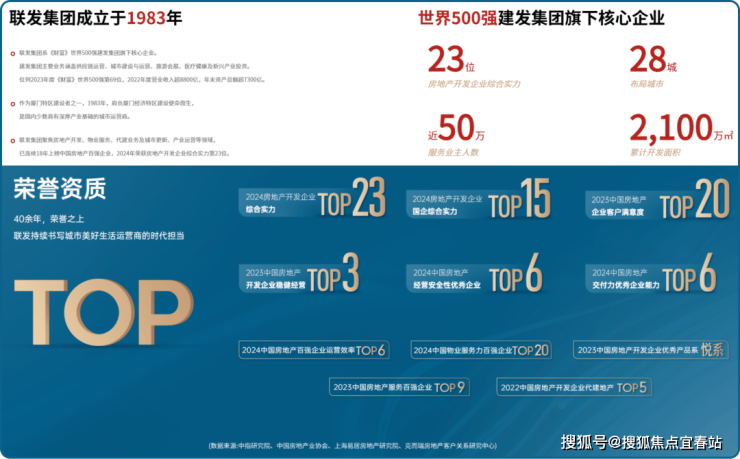Screen dimensions: 740x459
Task: Click the bullet line starting 联发集团聚焦房地产开发
Action: pyautogui.click(x=118, y=140)
